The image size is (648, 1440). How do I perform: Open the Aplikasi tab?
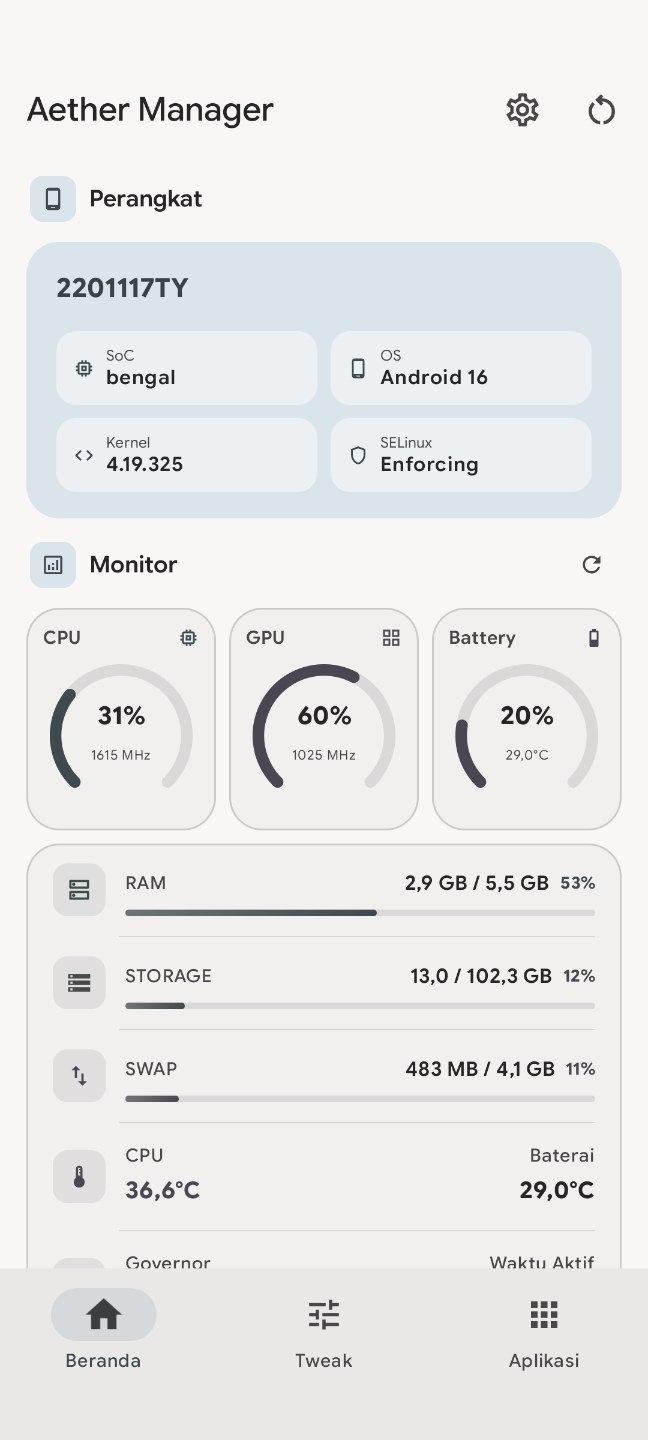point(543,1330)
